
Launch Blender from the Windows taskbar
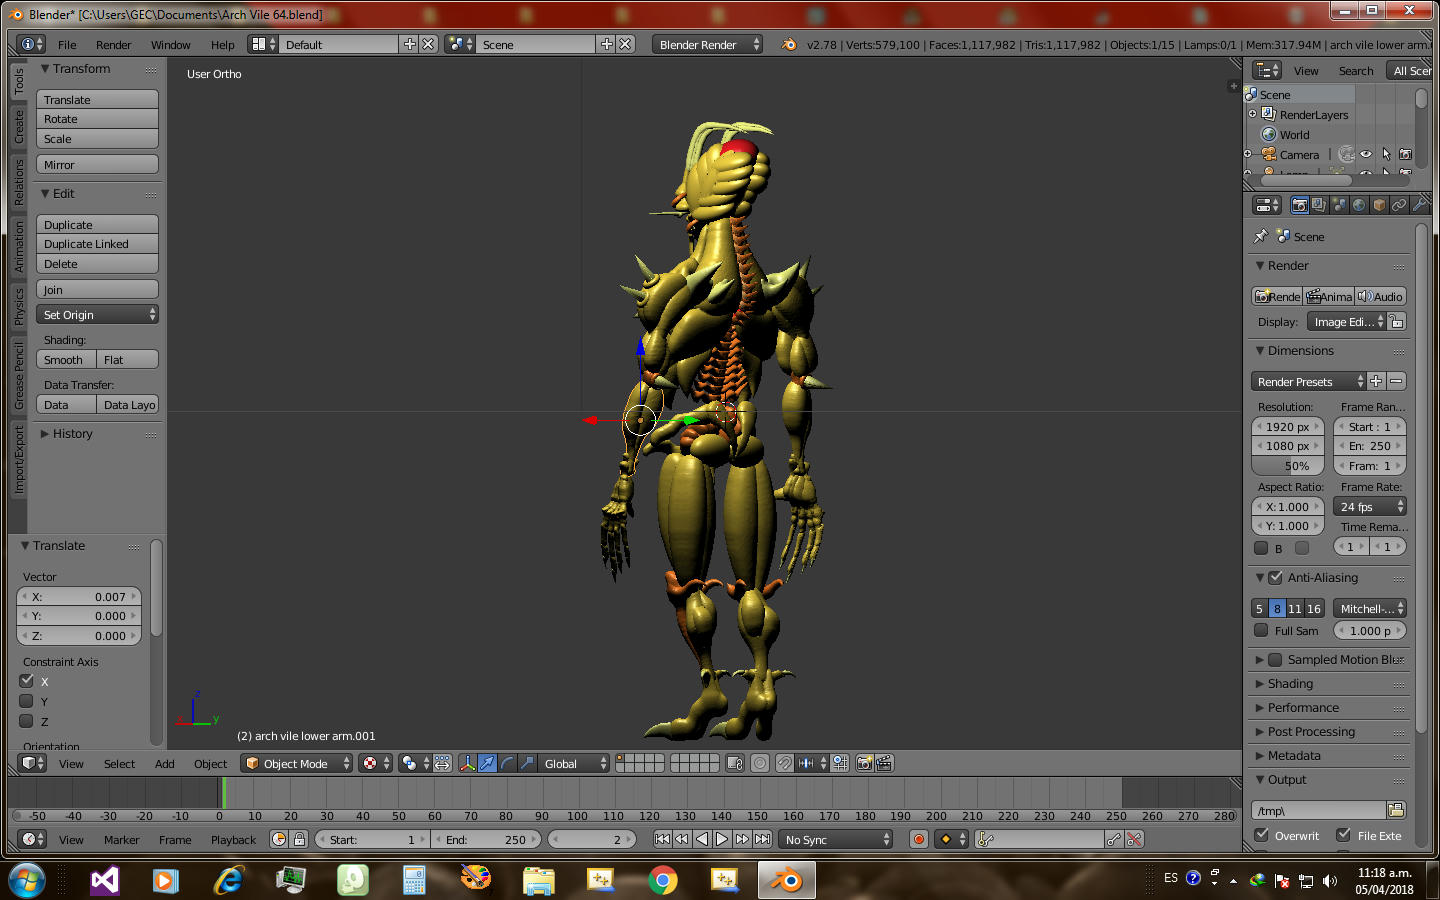click(787, 880)
